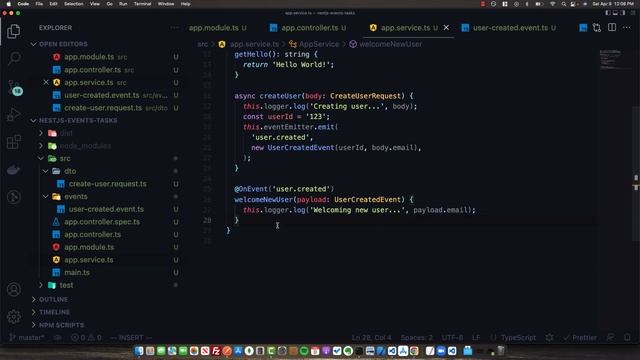The height and width of the screenshot is (360, 640).
Task: Select language mode TypeScript in status bar
Action: click(x=518, y=338)
